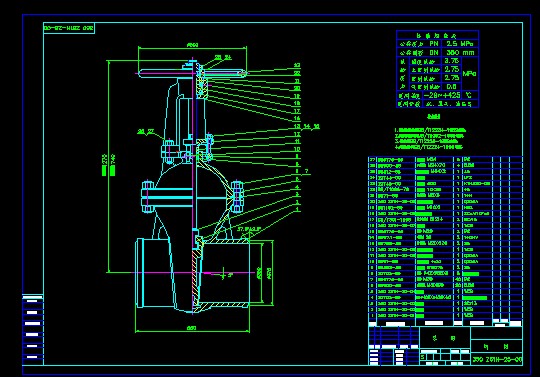Click the 3.75 test pressure value
540x377 pixels.
click(x=451, y=61)
